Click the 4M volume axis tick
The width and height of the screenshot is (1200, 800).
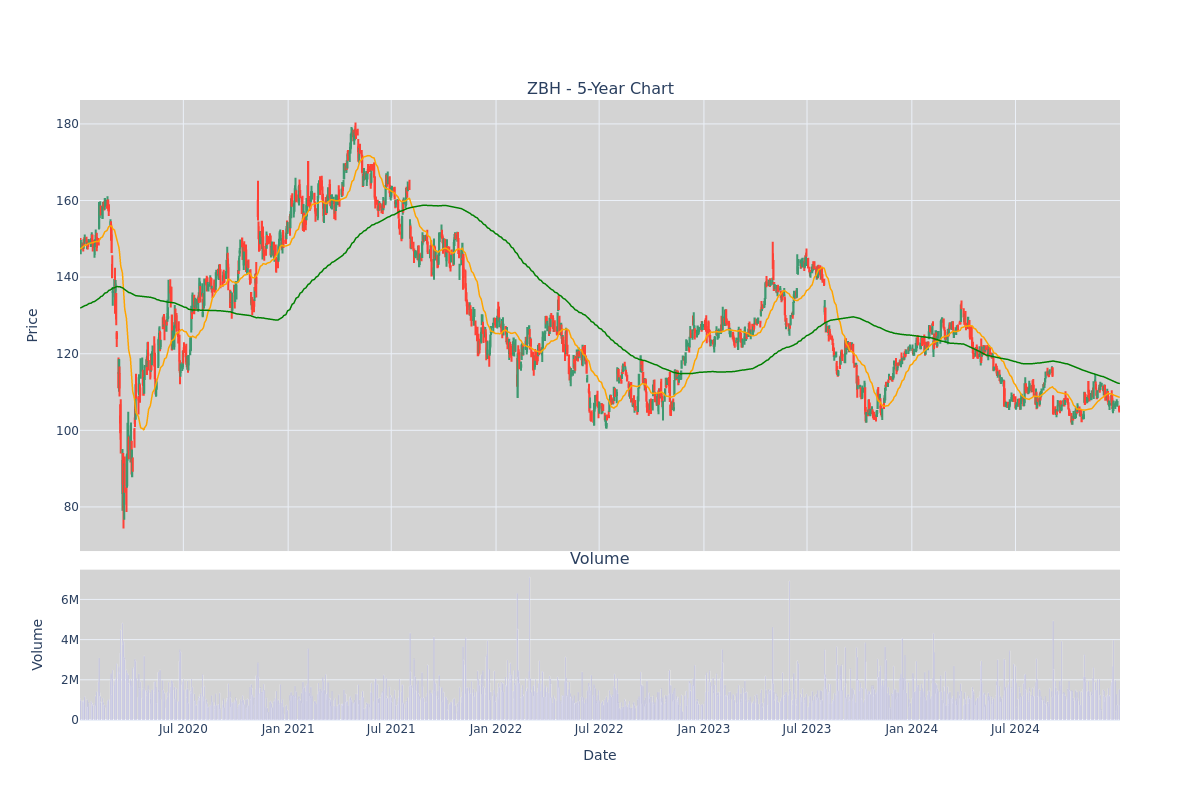pyautogui.click(x=70, y=640)
